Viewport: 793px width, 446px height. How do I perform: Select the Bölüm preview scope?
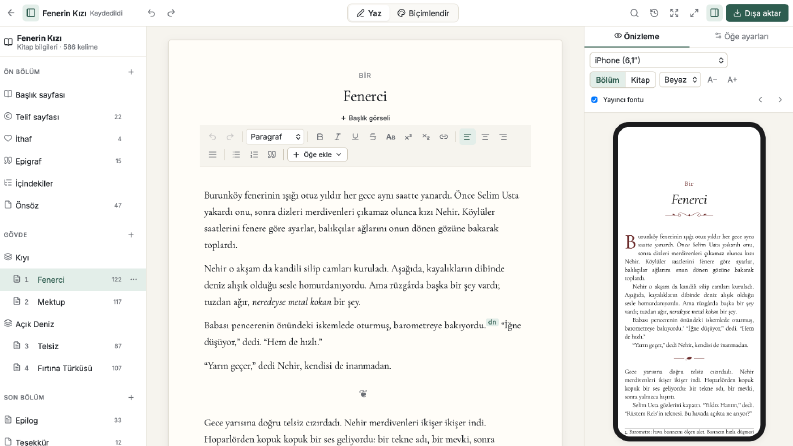(607, 80)
